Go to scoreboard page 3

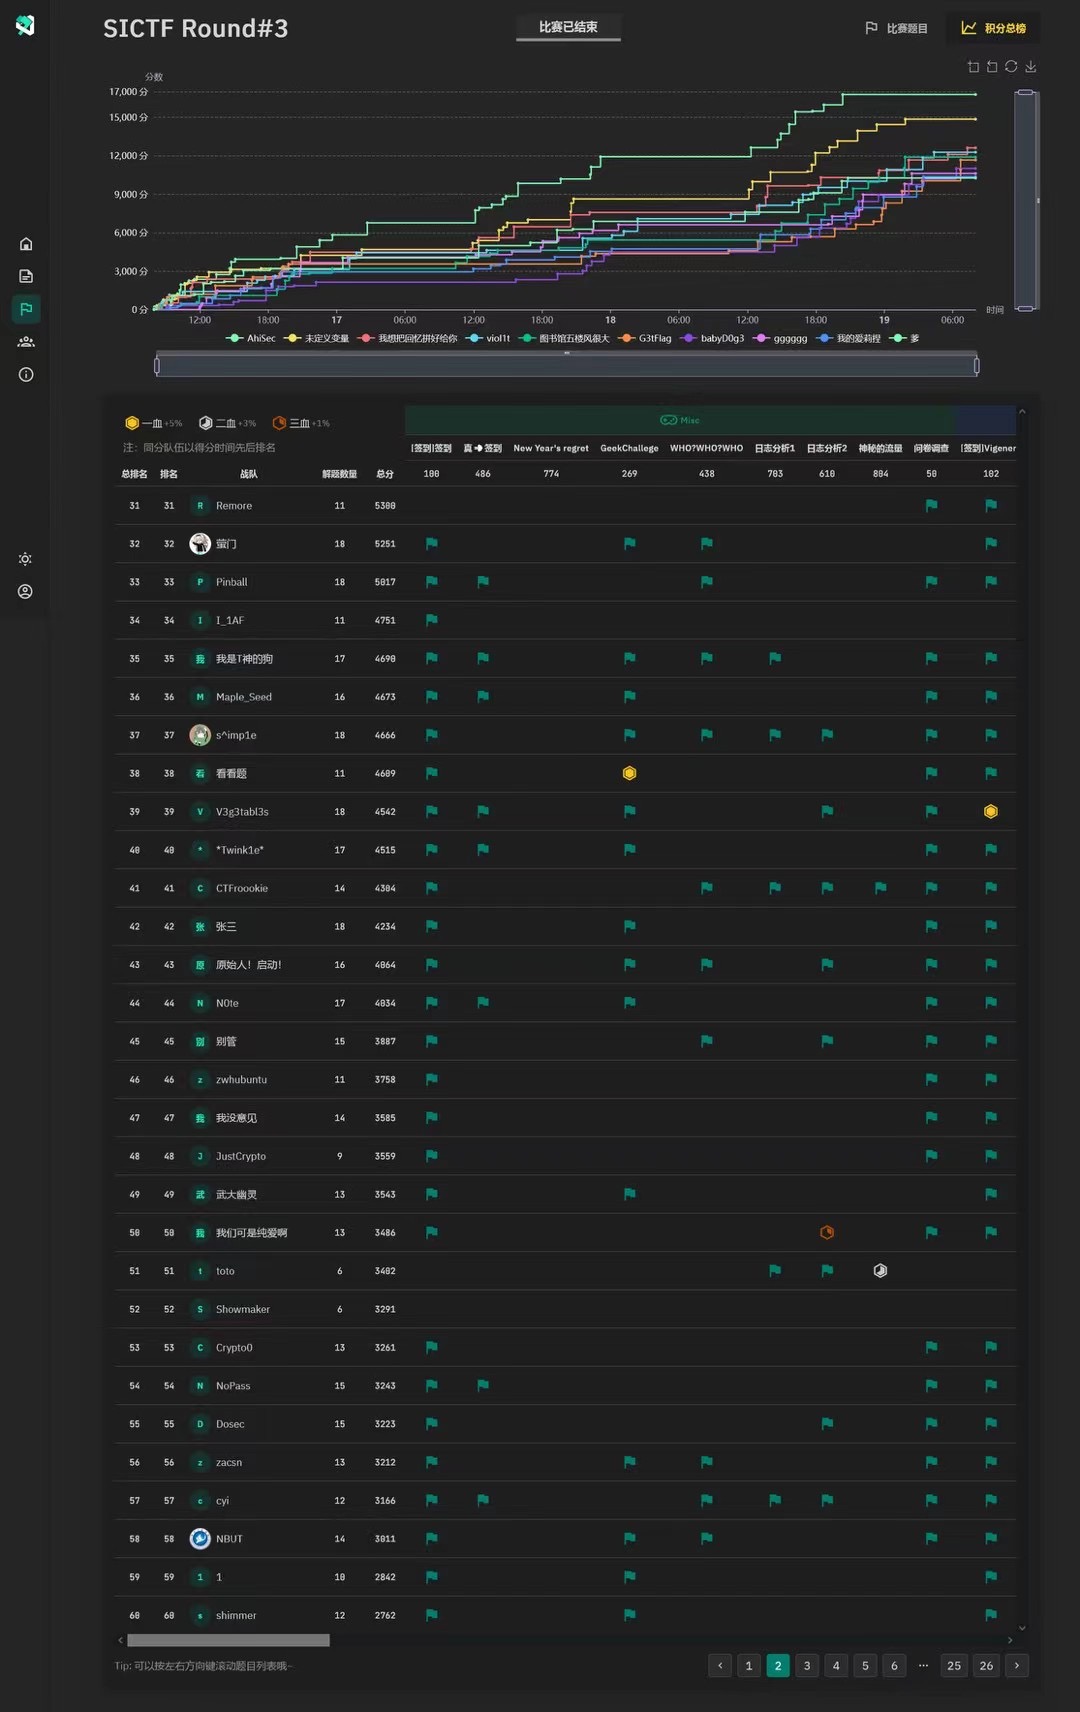[807, 1665]
